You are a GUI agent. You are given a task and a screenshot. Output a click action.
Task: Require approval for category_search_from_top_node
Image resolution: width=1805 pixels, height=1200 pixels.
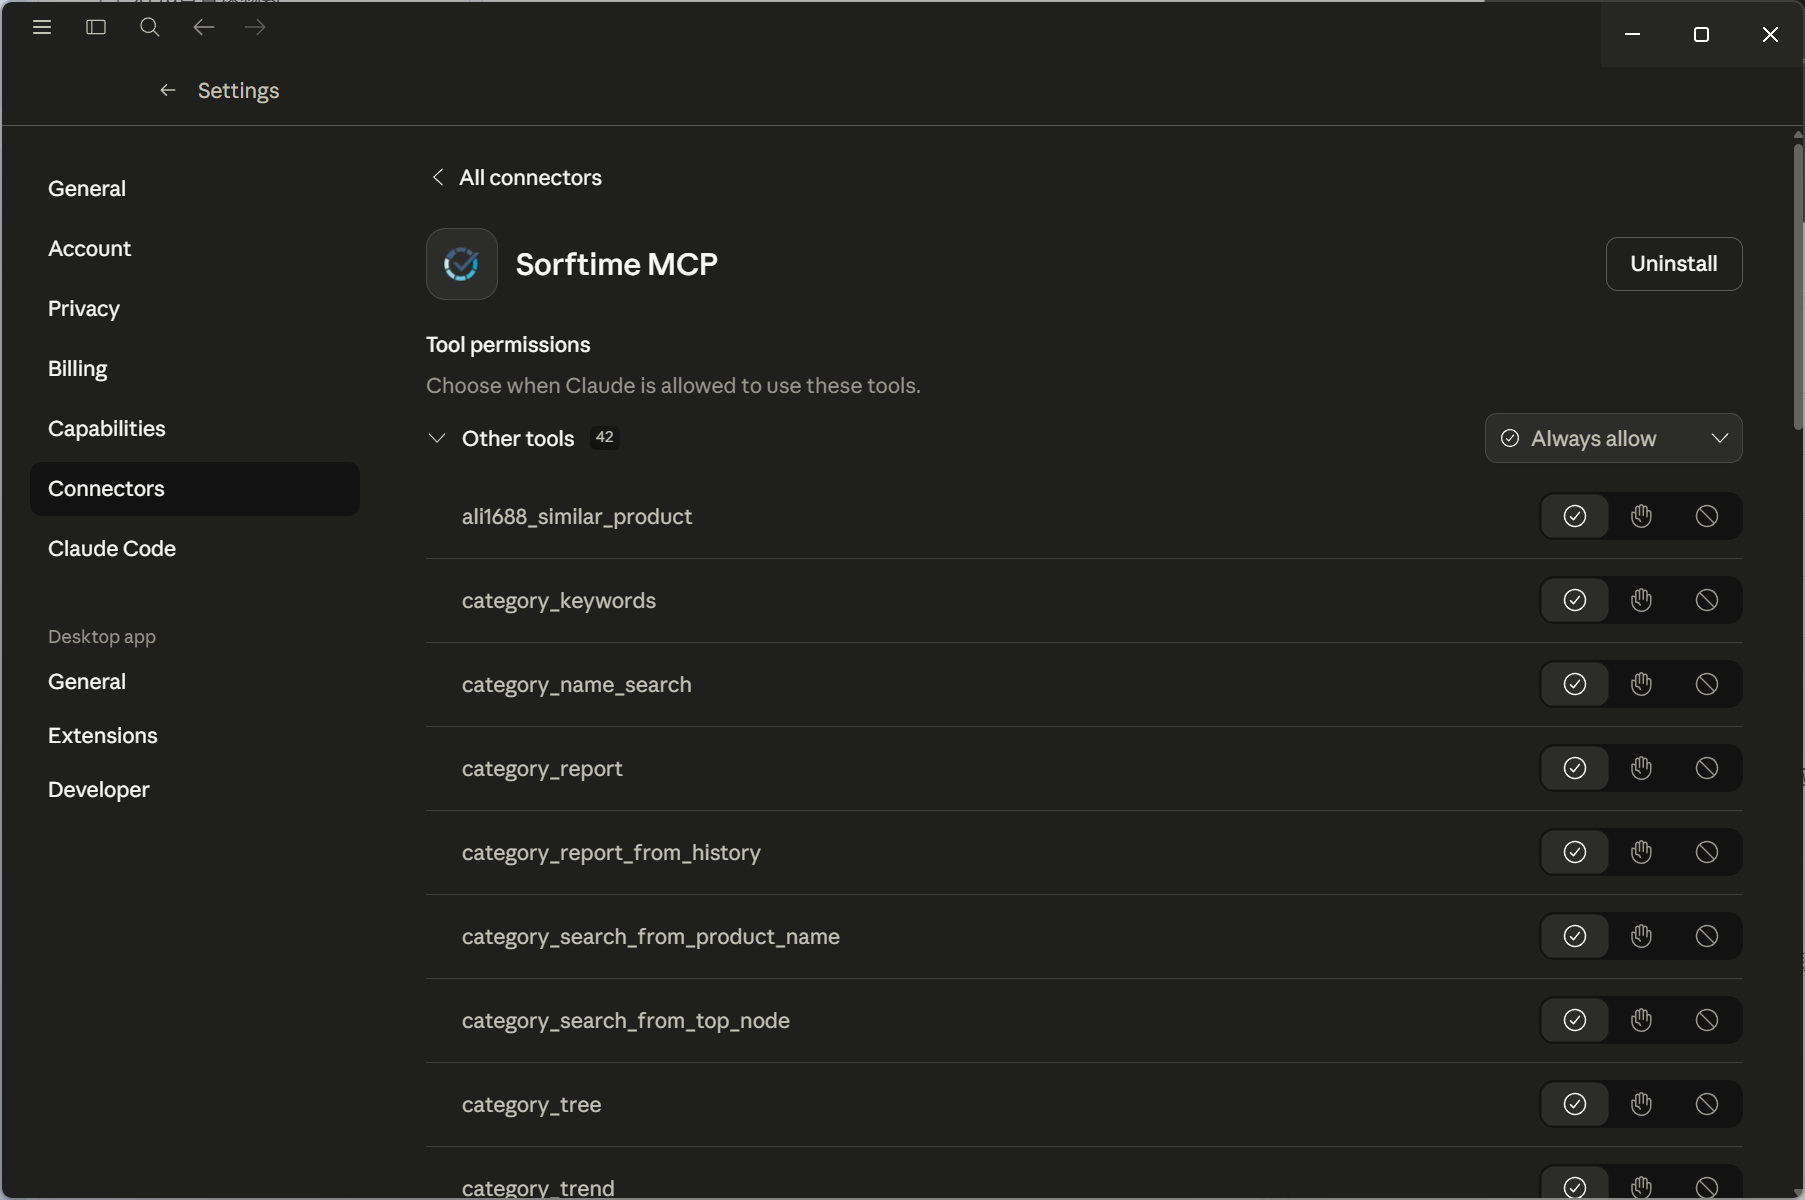tap(1641, 1020)
